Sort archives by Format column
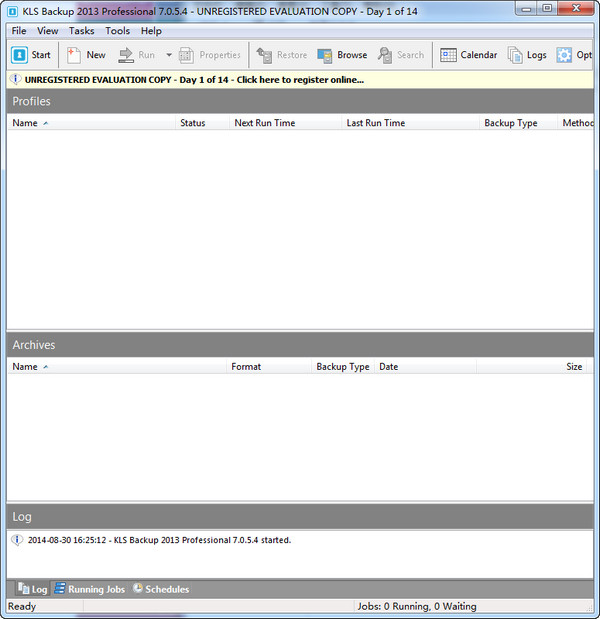This screenshot has width=600, height=619. tap(269, 366)
